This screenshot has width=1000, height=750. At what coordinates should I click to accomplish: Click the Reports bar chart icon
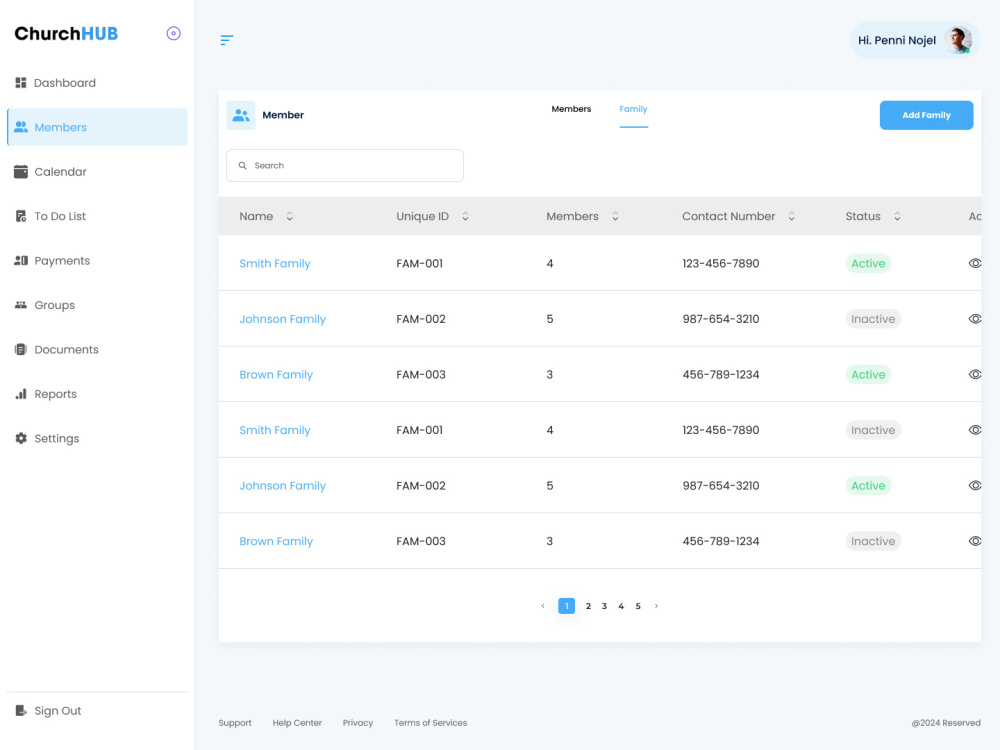pyautogui.click(x=21, y=394)
